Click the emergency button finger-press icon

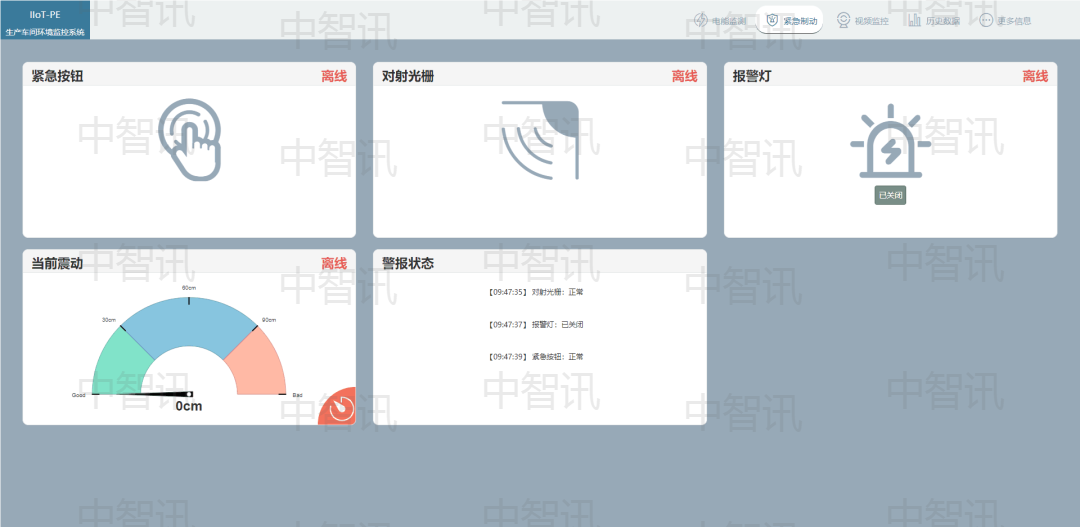(x=191, y=140)
